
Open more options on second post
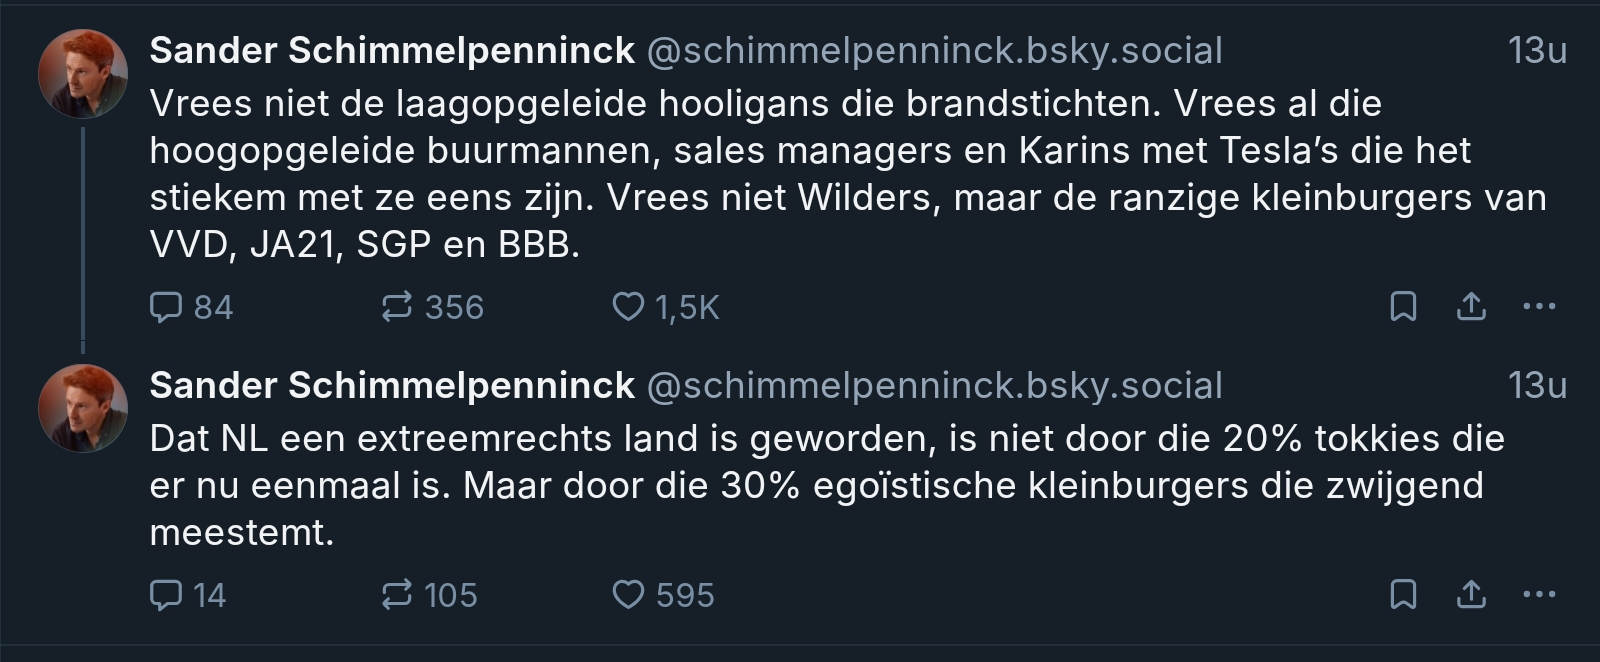click(x=1538, y=595)
